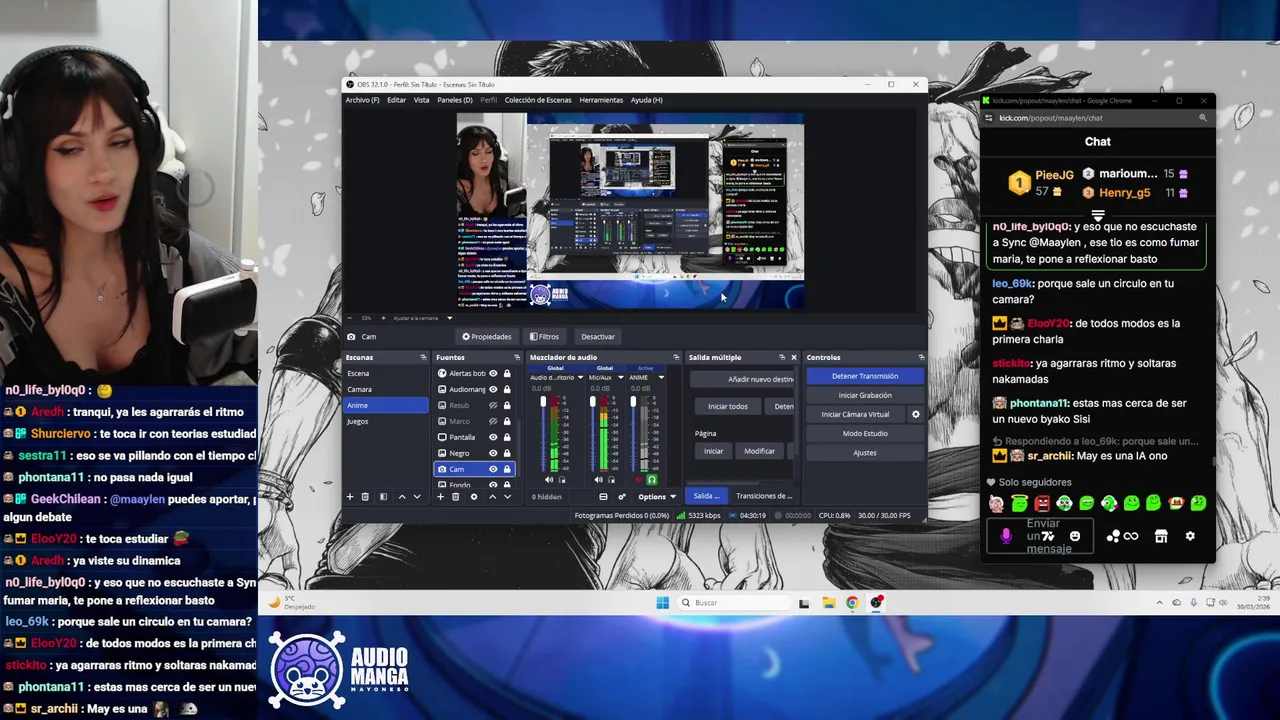Open the Colección de Escenas menu
The image size is (1280, 720).
point(538,100)
